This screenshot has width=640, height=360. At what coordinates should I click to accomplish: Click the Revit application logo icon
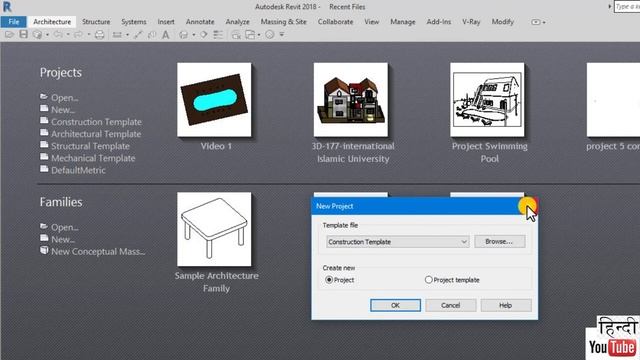[7, 7]
